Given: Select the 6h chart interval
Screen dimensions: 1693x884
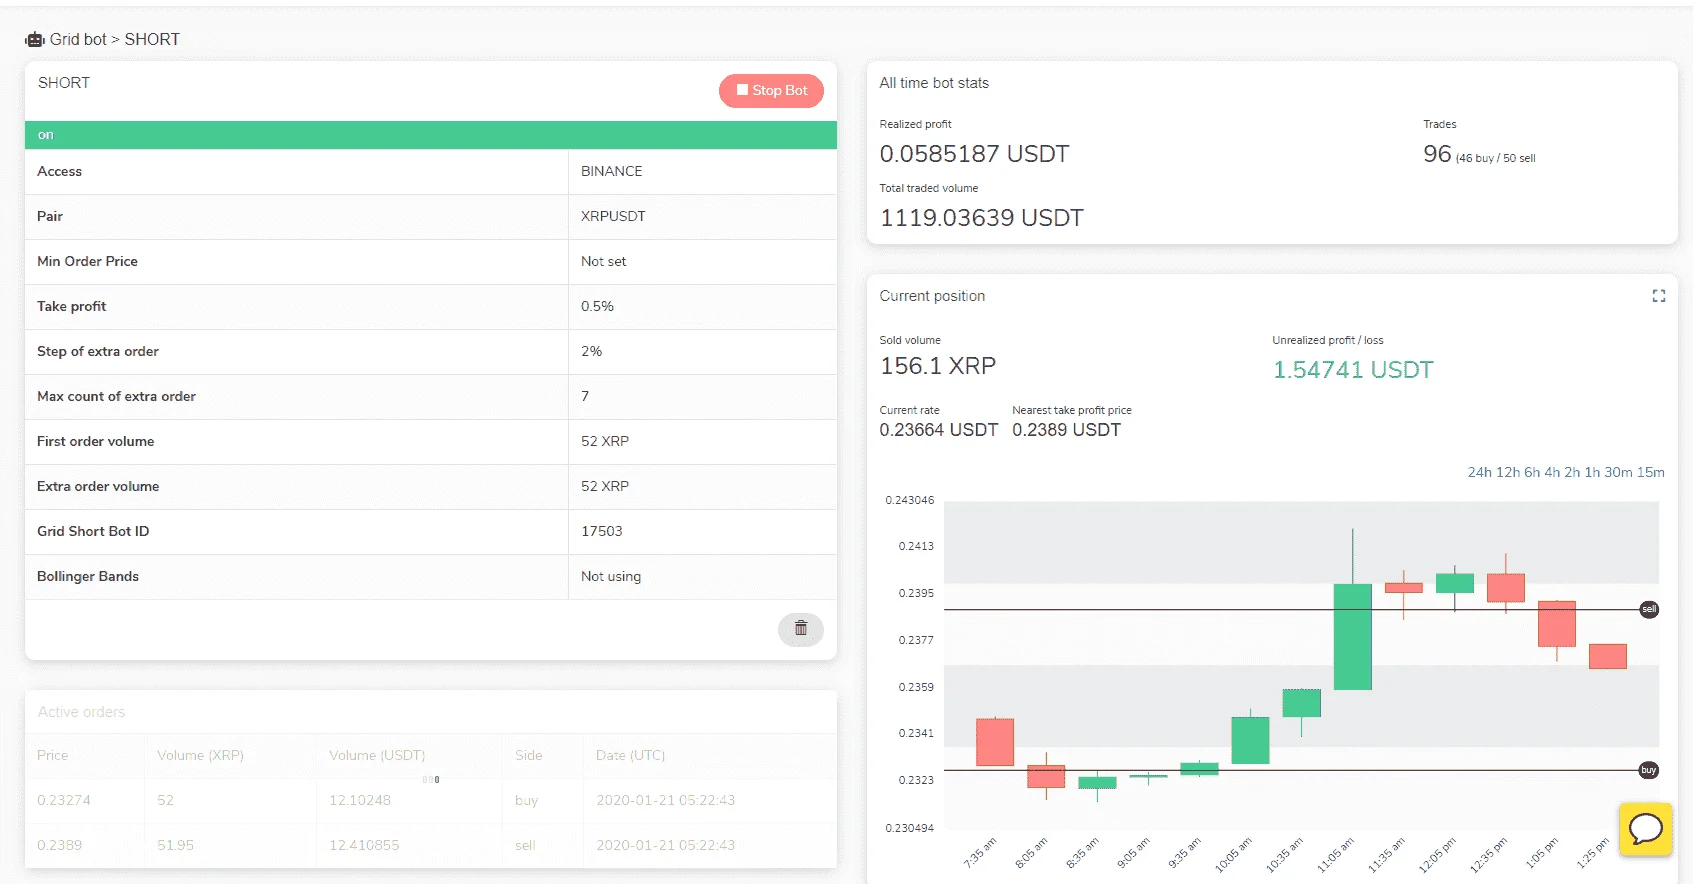Looking at the screenshot, I should coord(1532,472).
